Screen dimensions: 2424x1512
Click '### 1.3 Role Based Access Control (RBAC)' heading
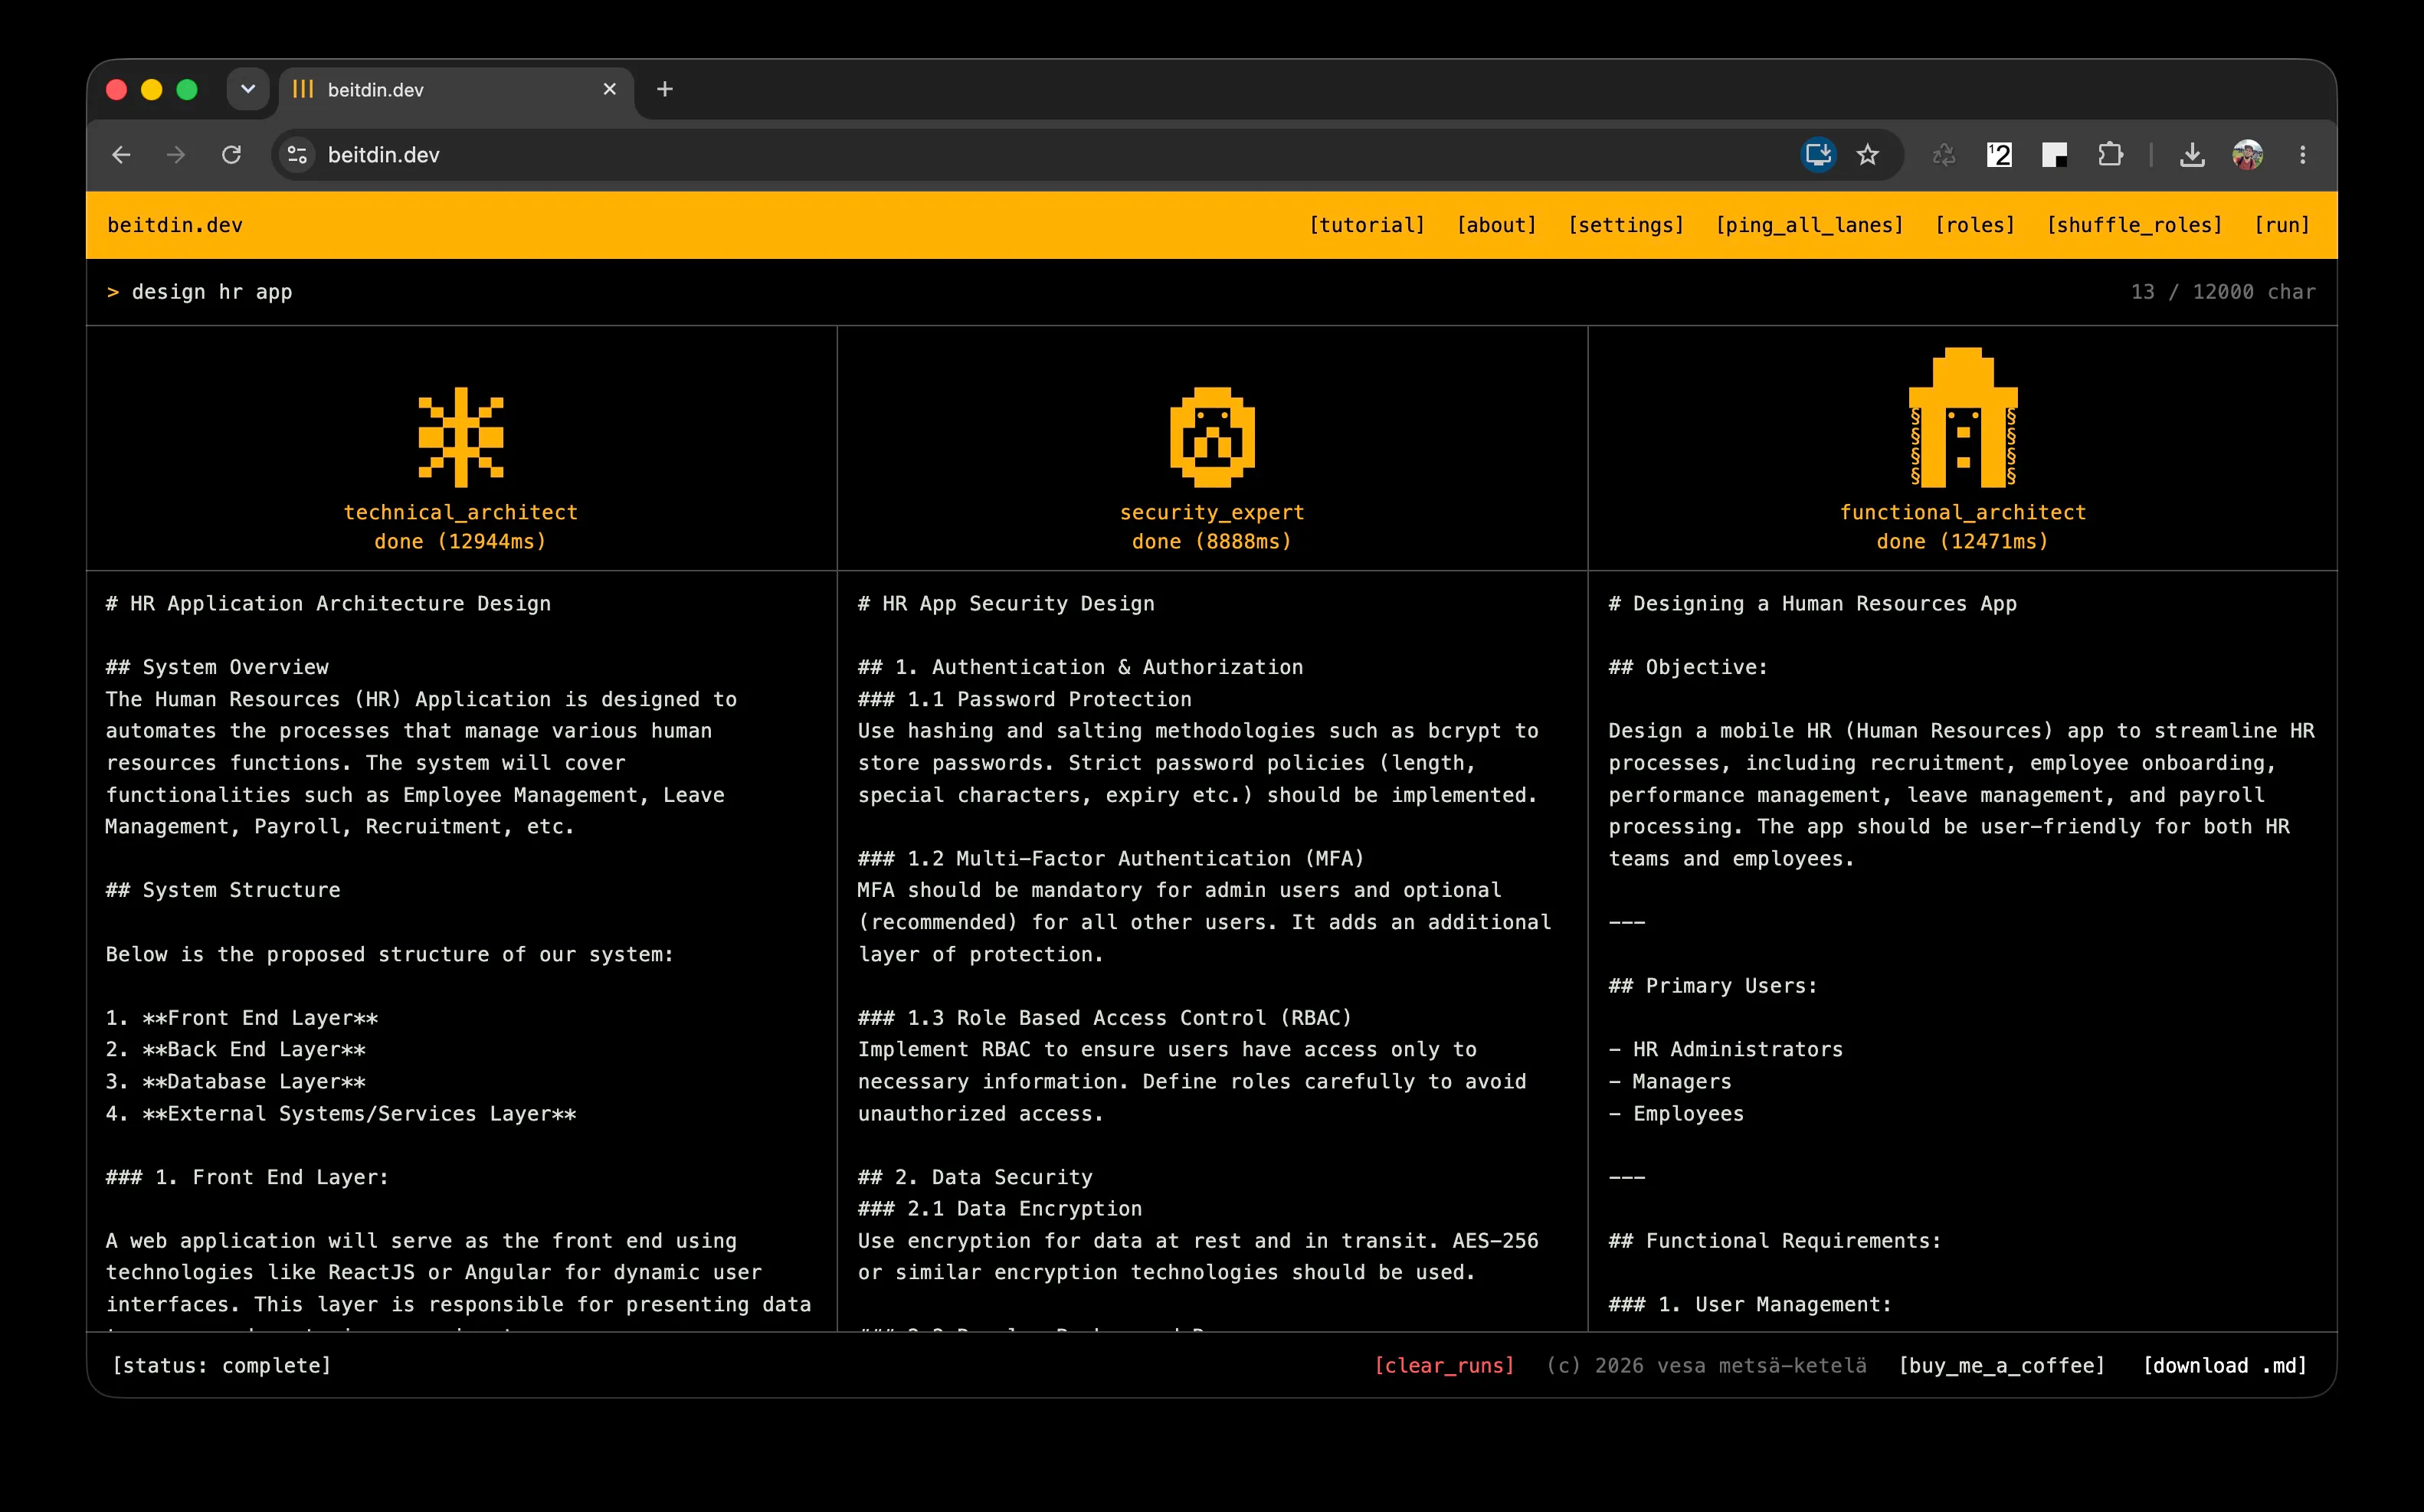1105,1018
